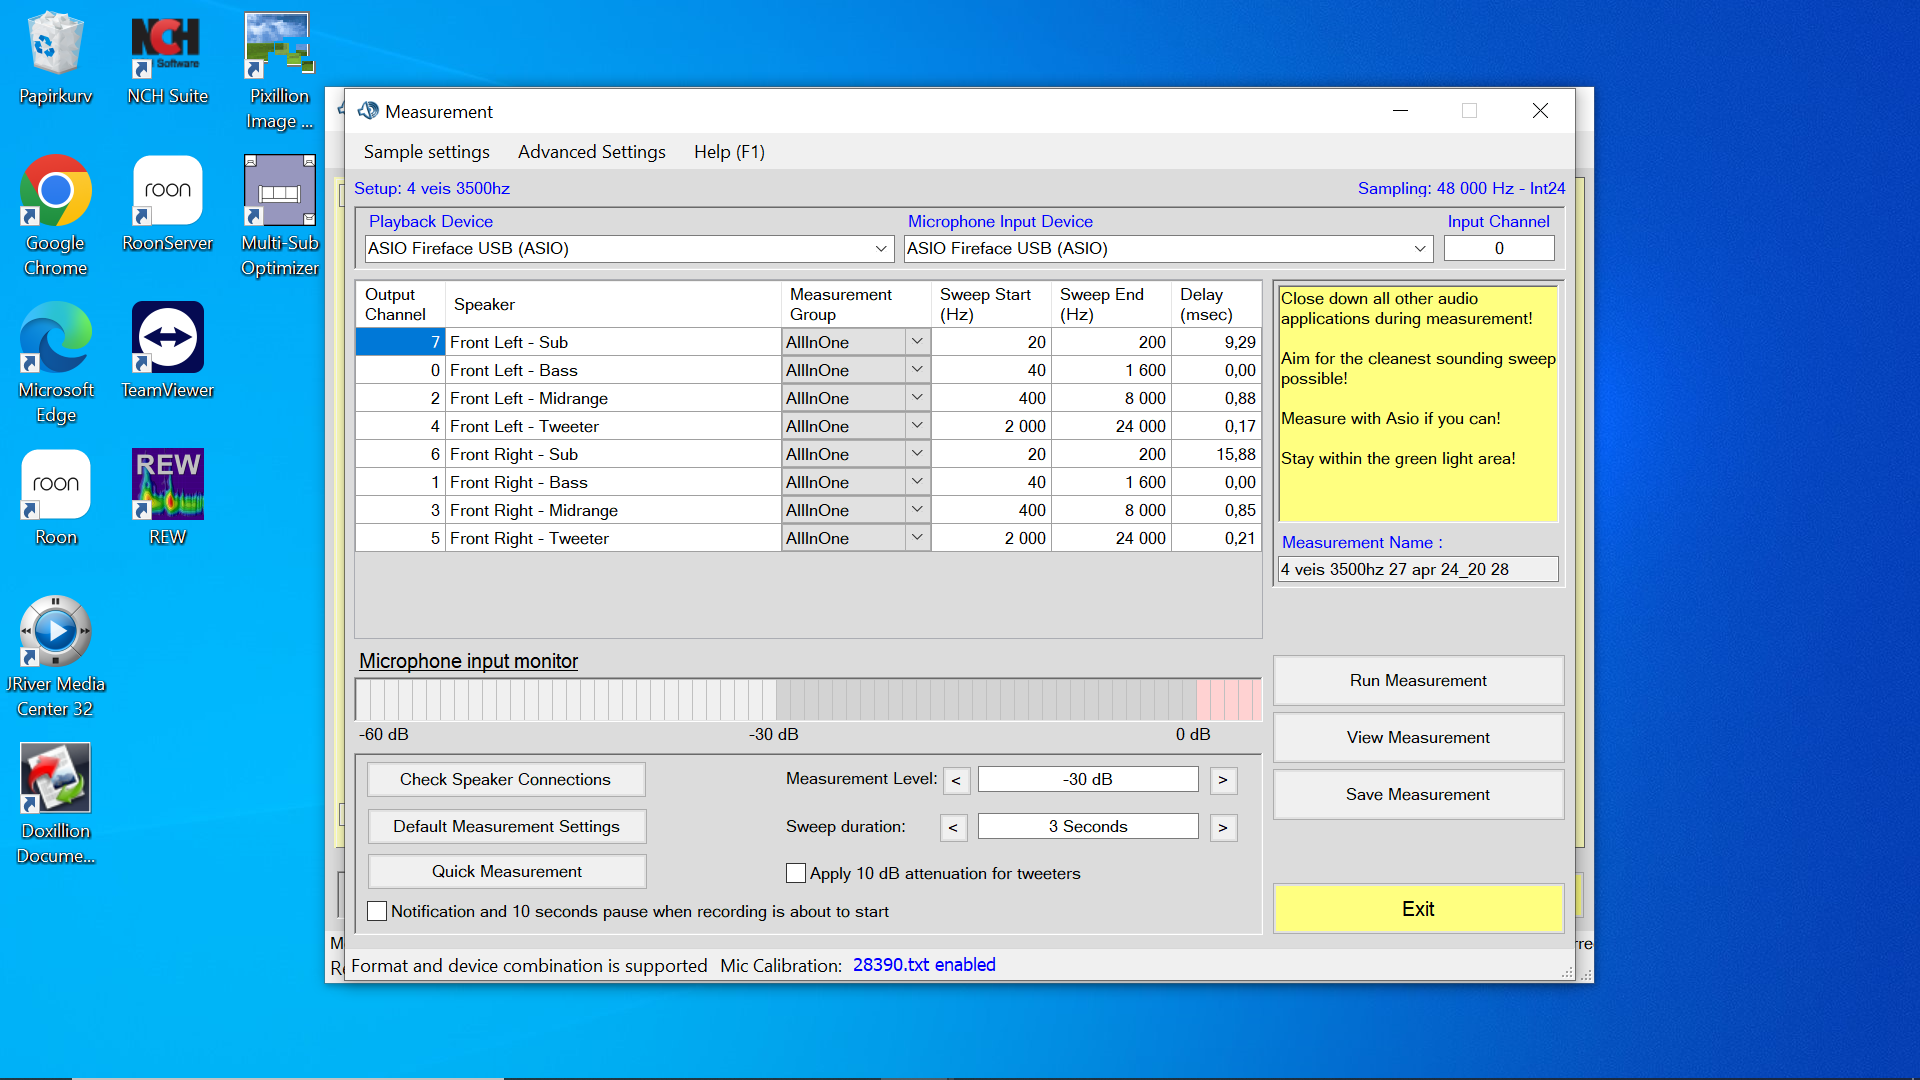This screenshot has width=1920, height=1080.
Task: Open the RoonServer desktop shortcut
Action: pos(167,192)
